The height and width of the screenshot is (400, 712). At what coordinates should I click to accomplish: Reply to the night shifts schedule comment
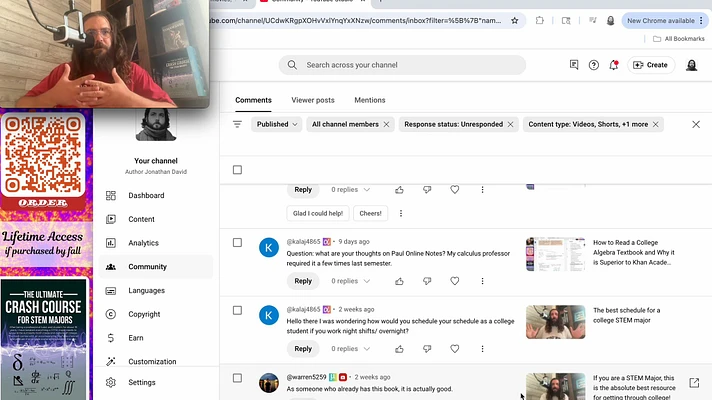303,349
